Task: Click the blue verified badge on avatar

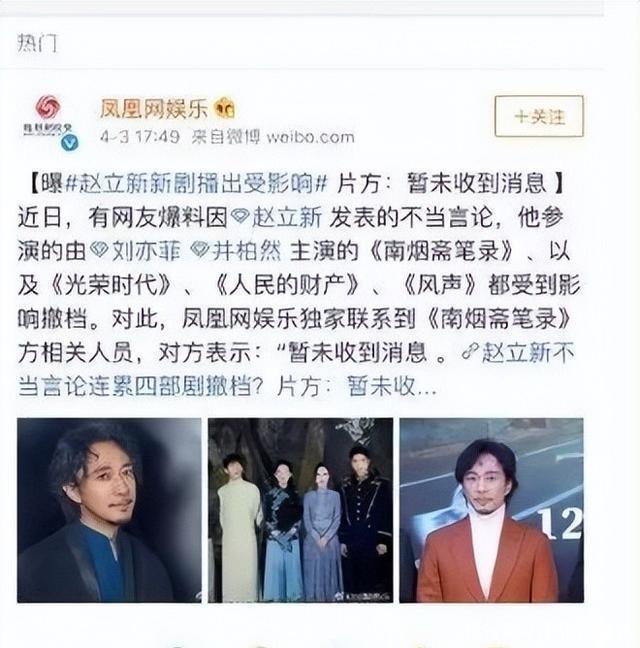Action: click(69, 143)
